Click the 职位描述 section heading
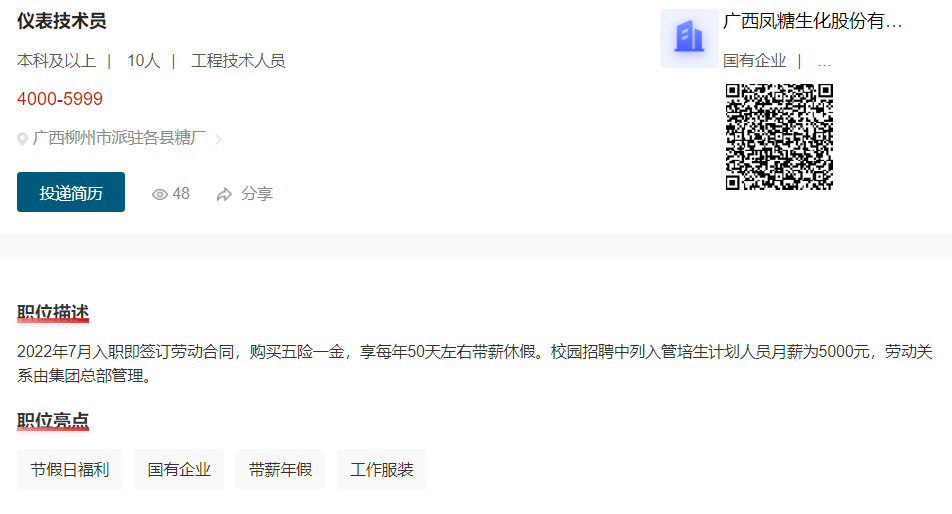 click(x=53, y=313)
